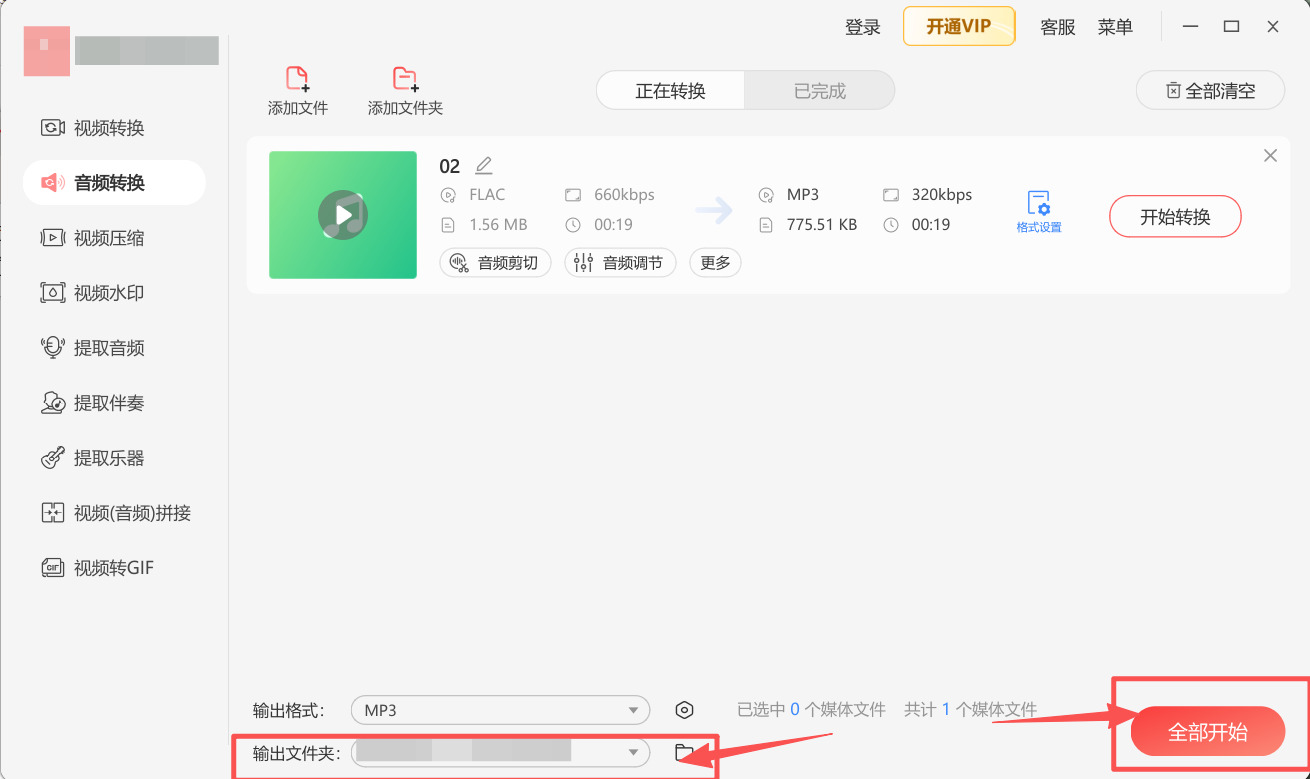Expand the 更多 options for the file
Viewport: 1310px width, 779px height.
click(715, 262)
